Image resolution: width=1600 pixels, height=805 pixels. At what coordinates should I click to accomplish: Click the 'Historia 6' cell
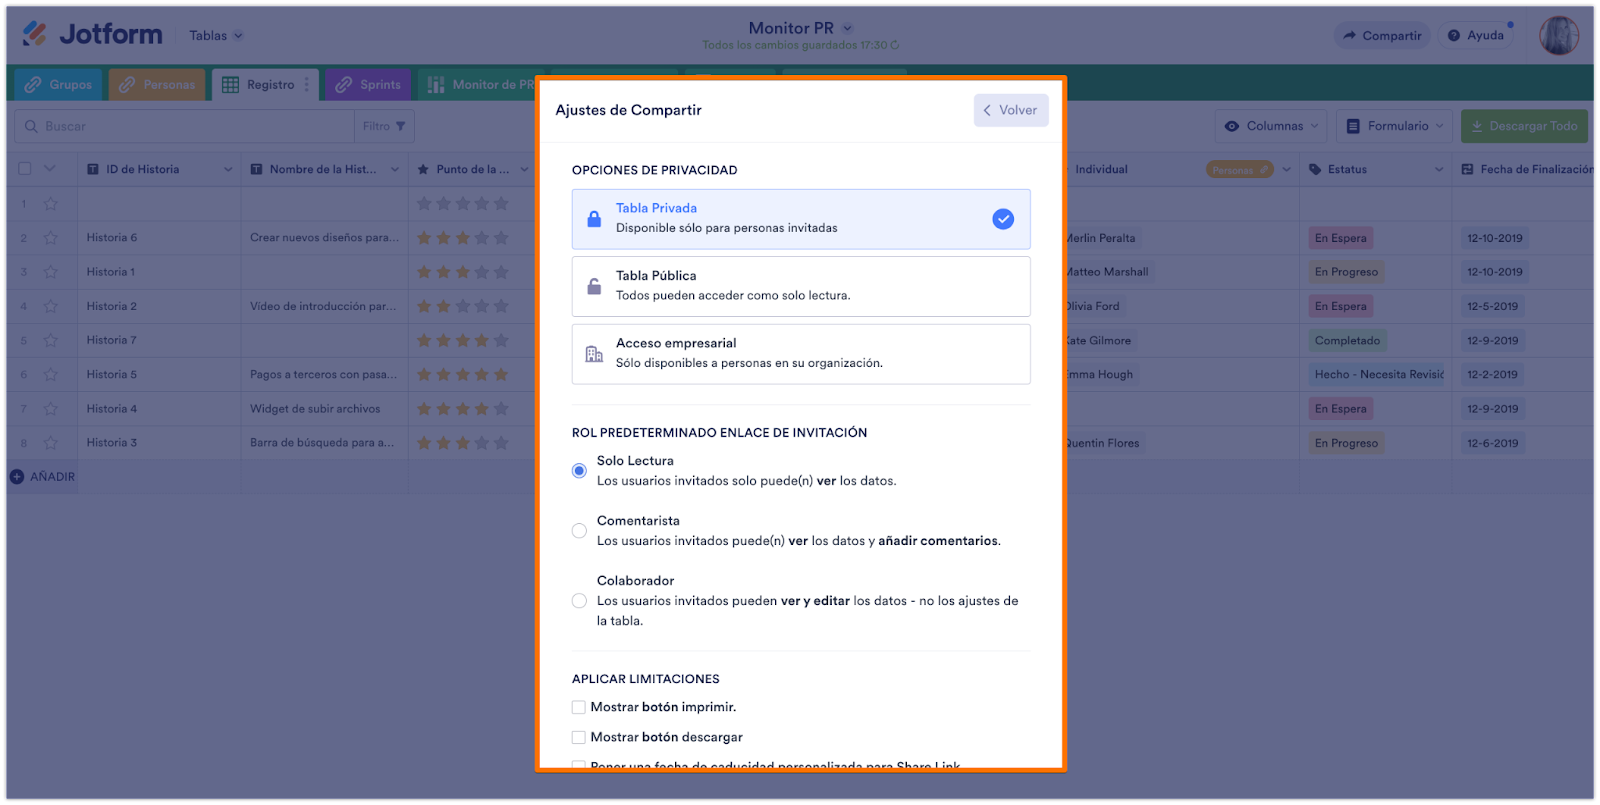pyautogui.click(x=159, y=238)
